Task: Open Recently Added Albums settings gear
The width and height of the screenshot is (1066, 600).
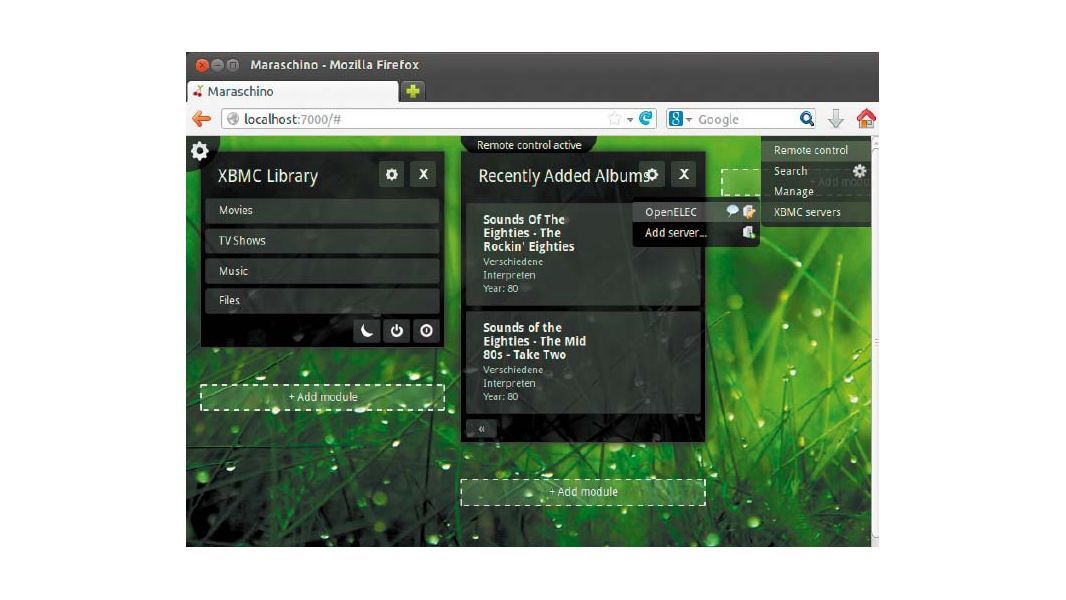Action: (x=652, y=175)
